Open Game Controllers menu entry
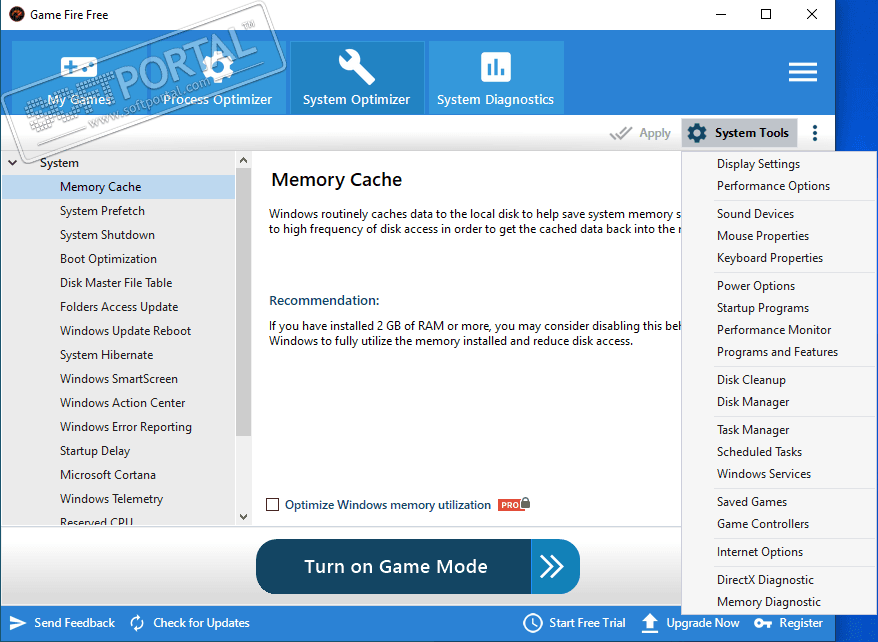 pos(763,524)
